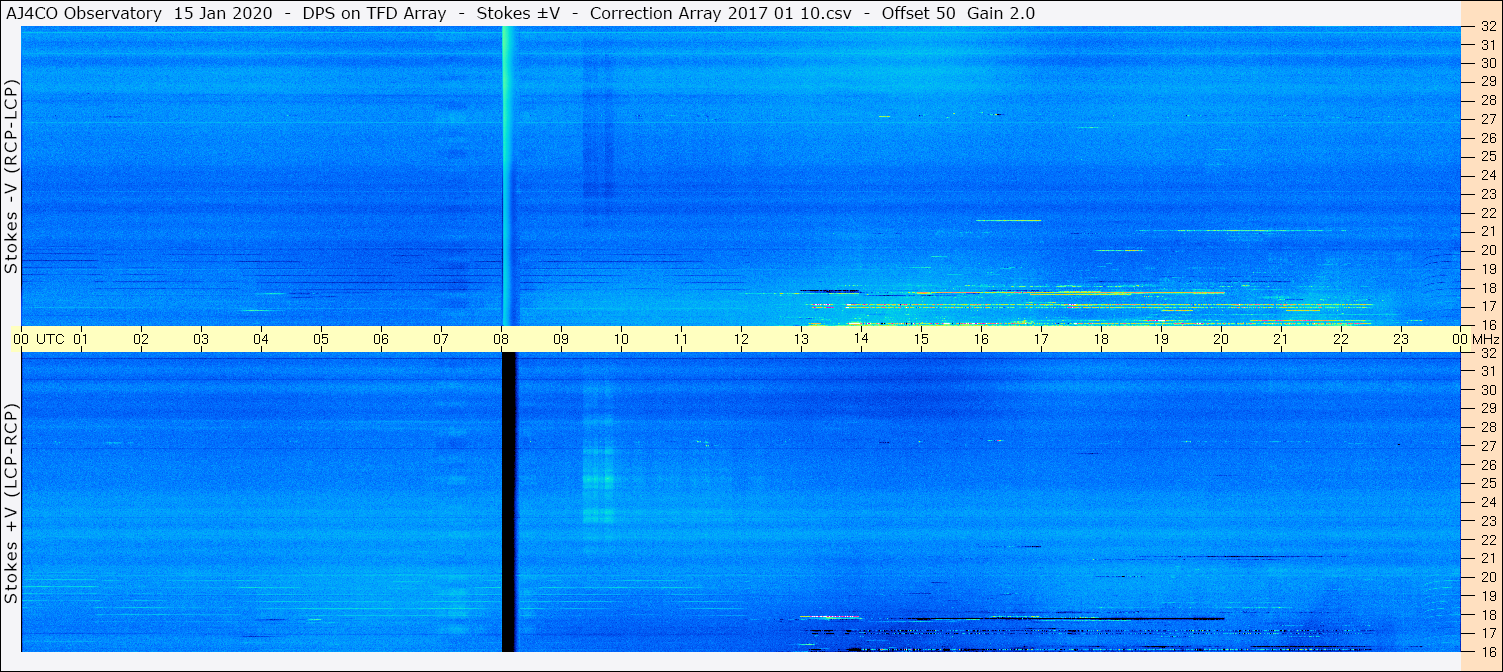Click the 23 MHz label on lower panel

pos(1488,521)
